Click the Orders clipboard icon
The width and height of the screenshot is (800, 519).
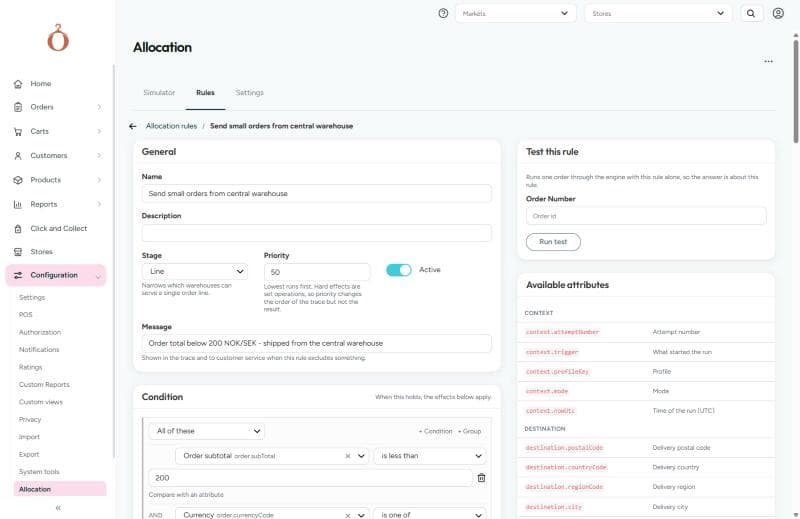(18, 107)
